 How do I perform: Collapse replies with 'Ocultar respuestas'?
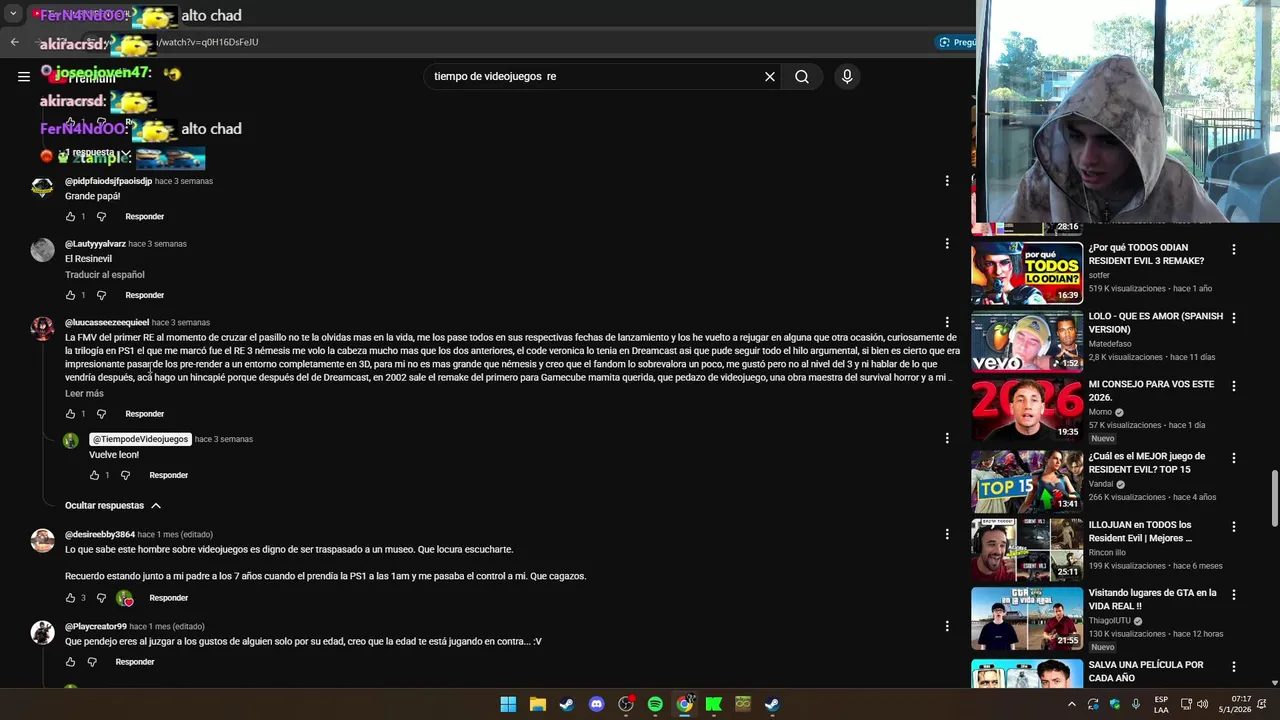tap(113, 506)
